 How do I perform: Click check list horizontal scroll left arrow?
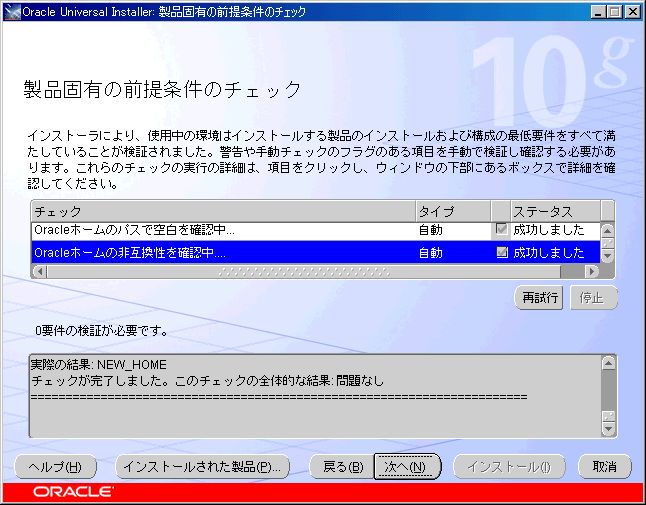click(40, 271)
